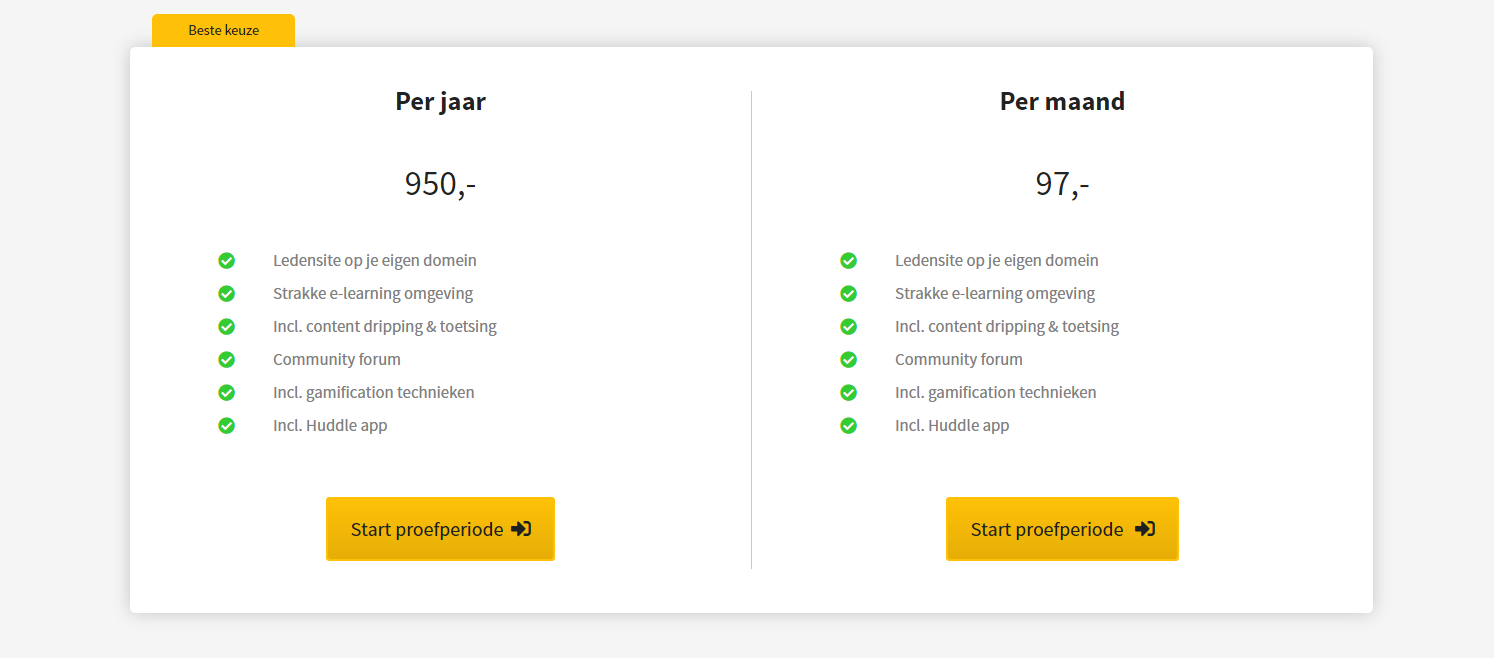The height and width of the screenshot is (658, 1494).
Task: Click the 97,- monthly price
Action: (1062, 184)
